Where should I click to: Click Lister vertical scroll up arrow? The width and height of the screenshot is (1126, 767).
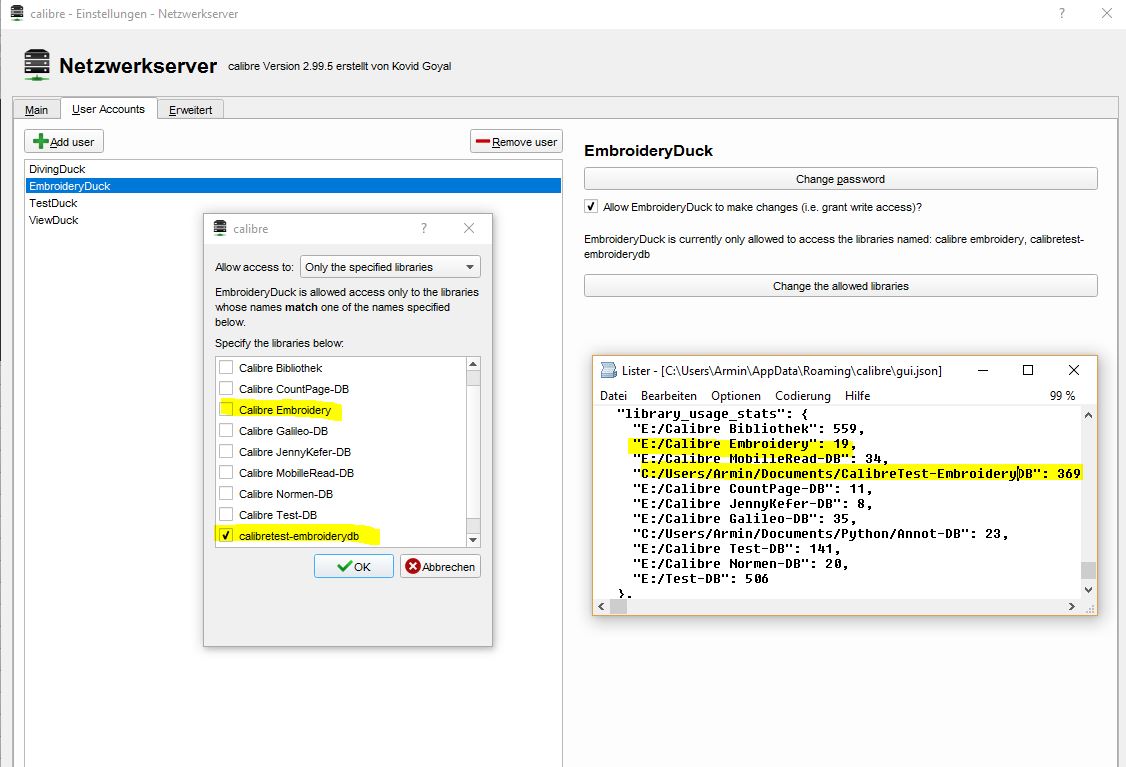point(1089,415)
